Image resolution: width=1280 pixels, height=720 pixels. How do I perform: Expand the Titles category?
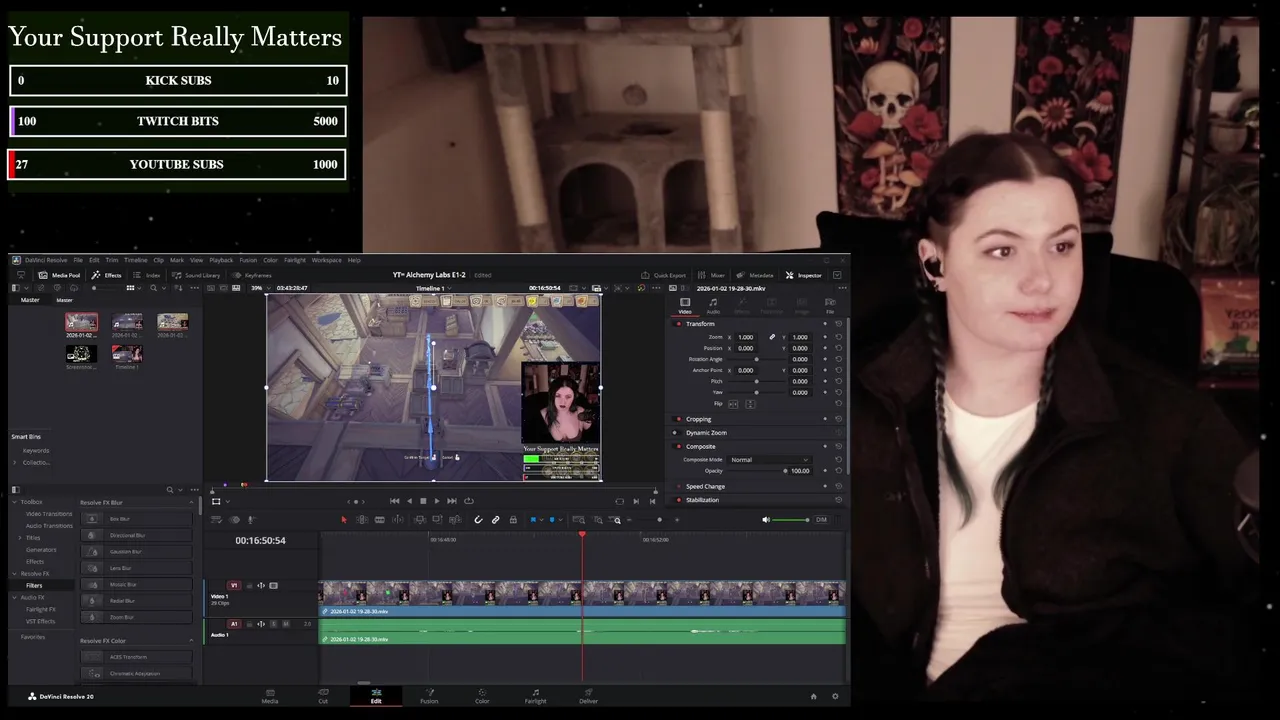point(20,538)
